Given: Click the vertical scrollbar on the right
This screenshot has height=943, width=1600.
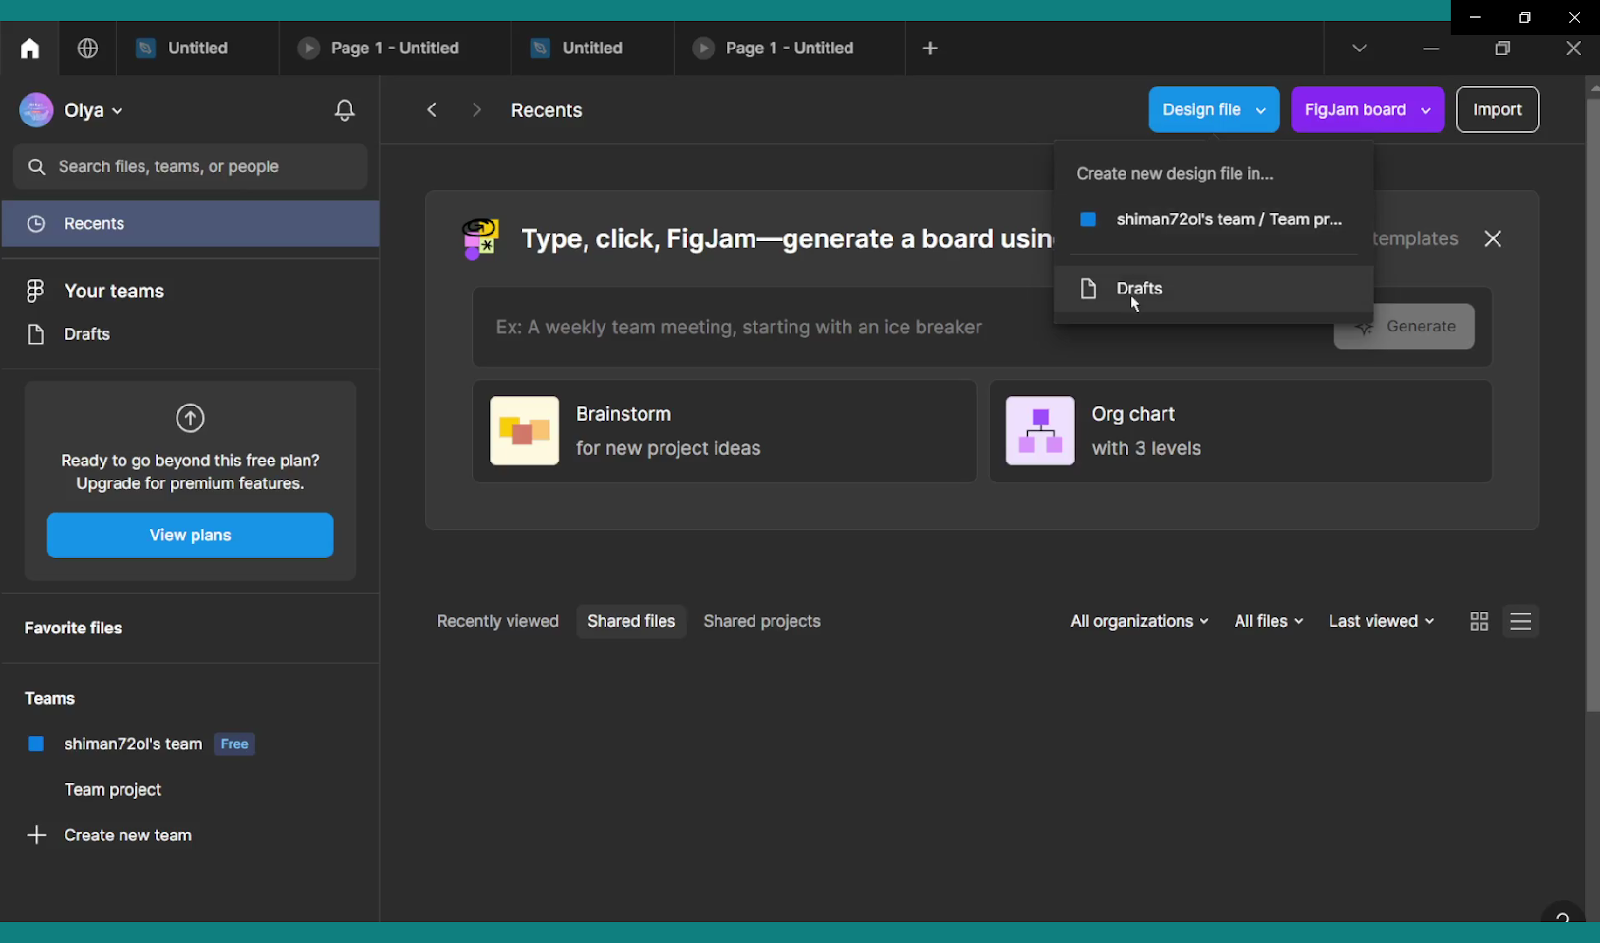Looking at the screenshot, I should coord(1593,405).
